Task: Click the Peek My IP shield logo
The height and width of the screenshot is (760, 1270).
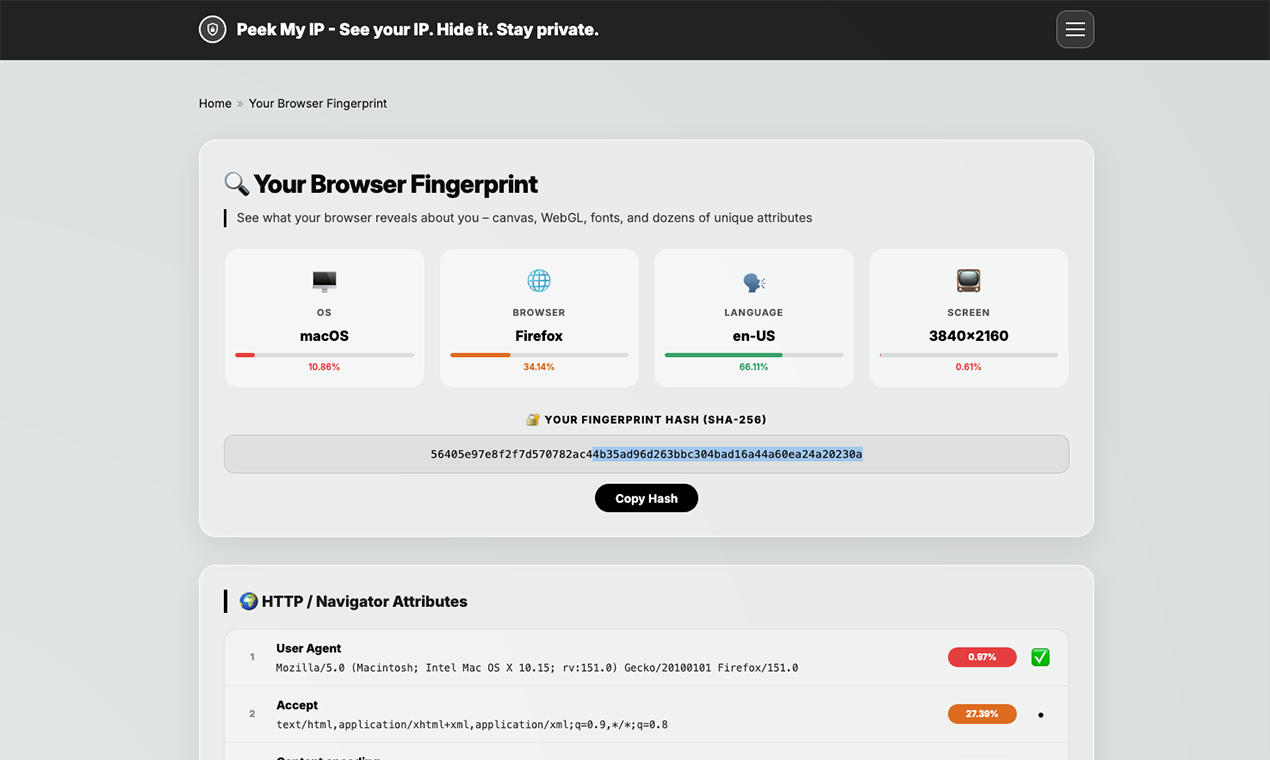Action: [x=212, y=30]
